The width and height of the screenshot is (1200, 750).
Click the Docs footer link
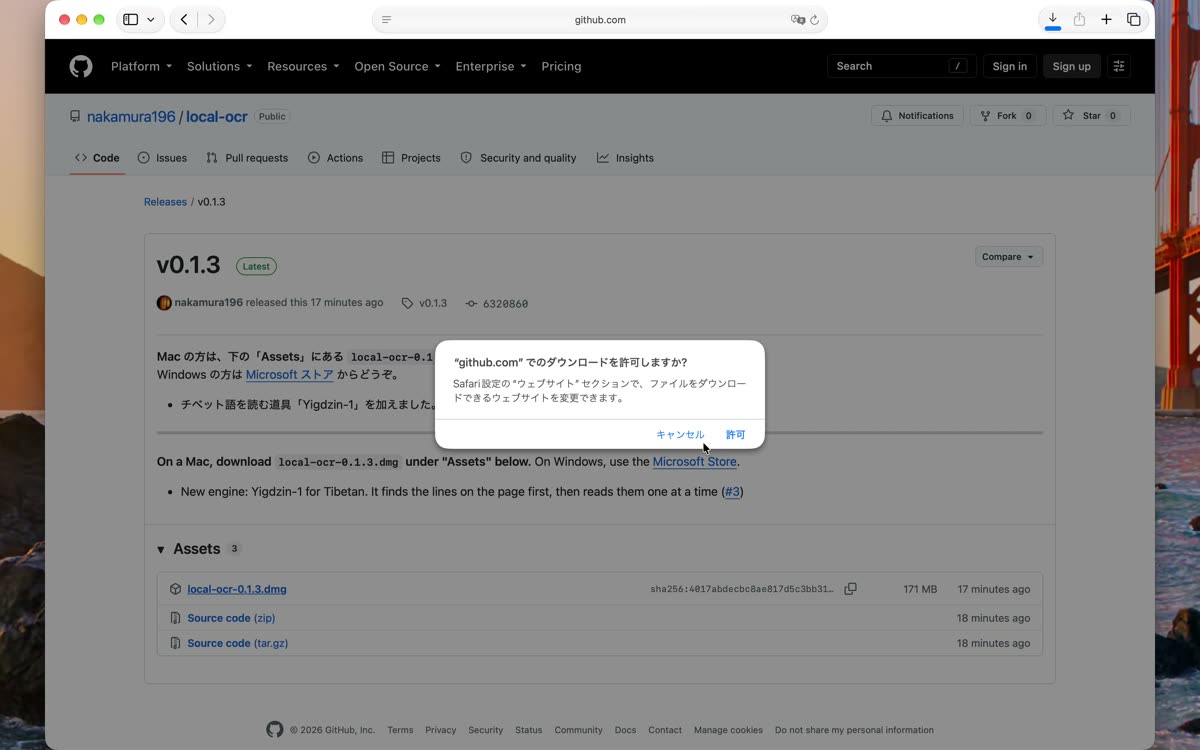pos(625,730)
